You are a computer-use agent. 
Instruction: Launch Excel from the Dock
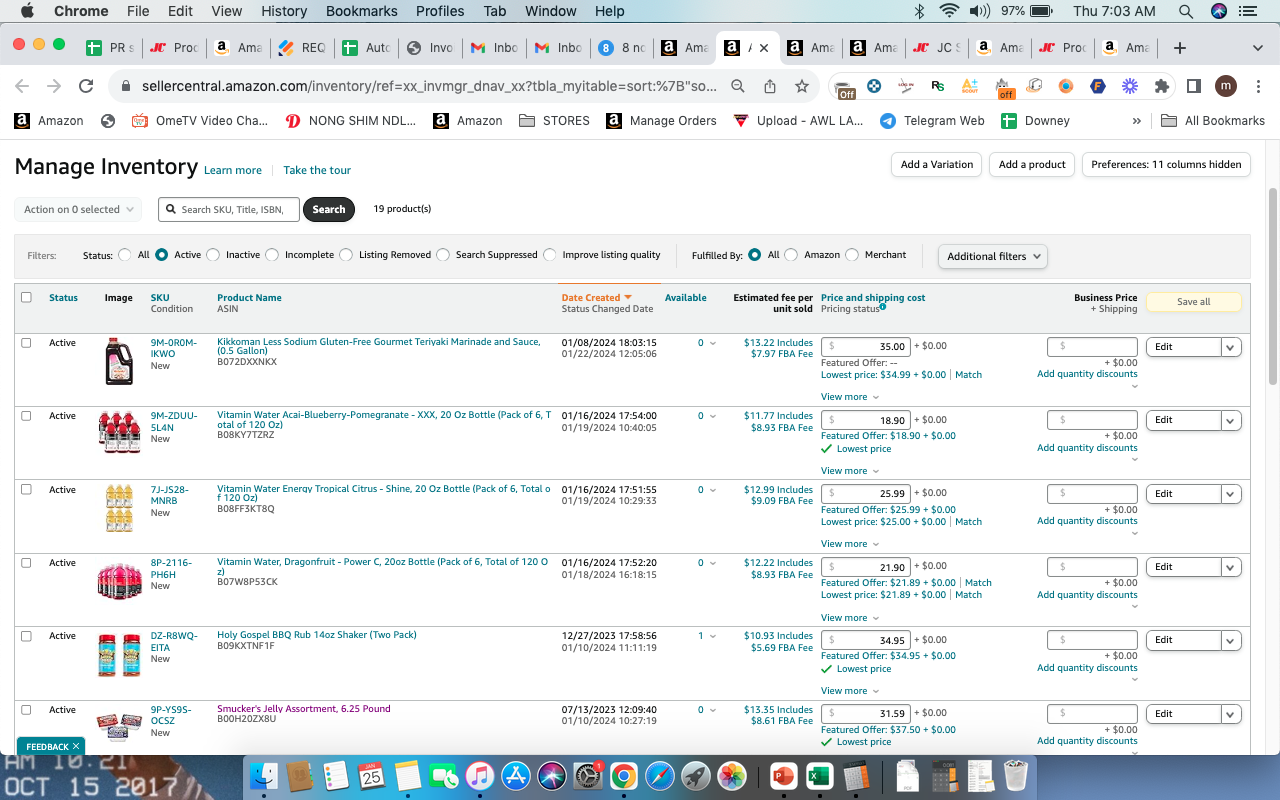[x=821, y=775]
